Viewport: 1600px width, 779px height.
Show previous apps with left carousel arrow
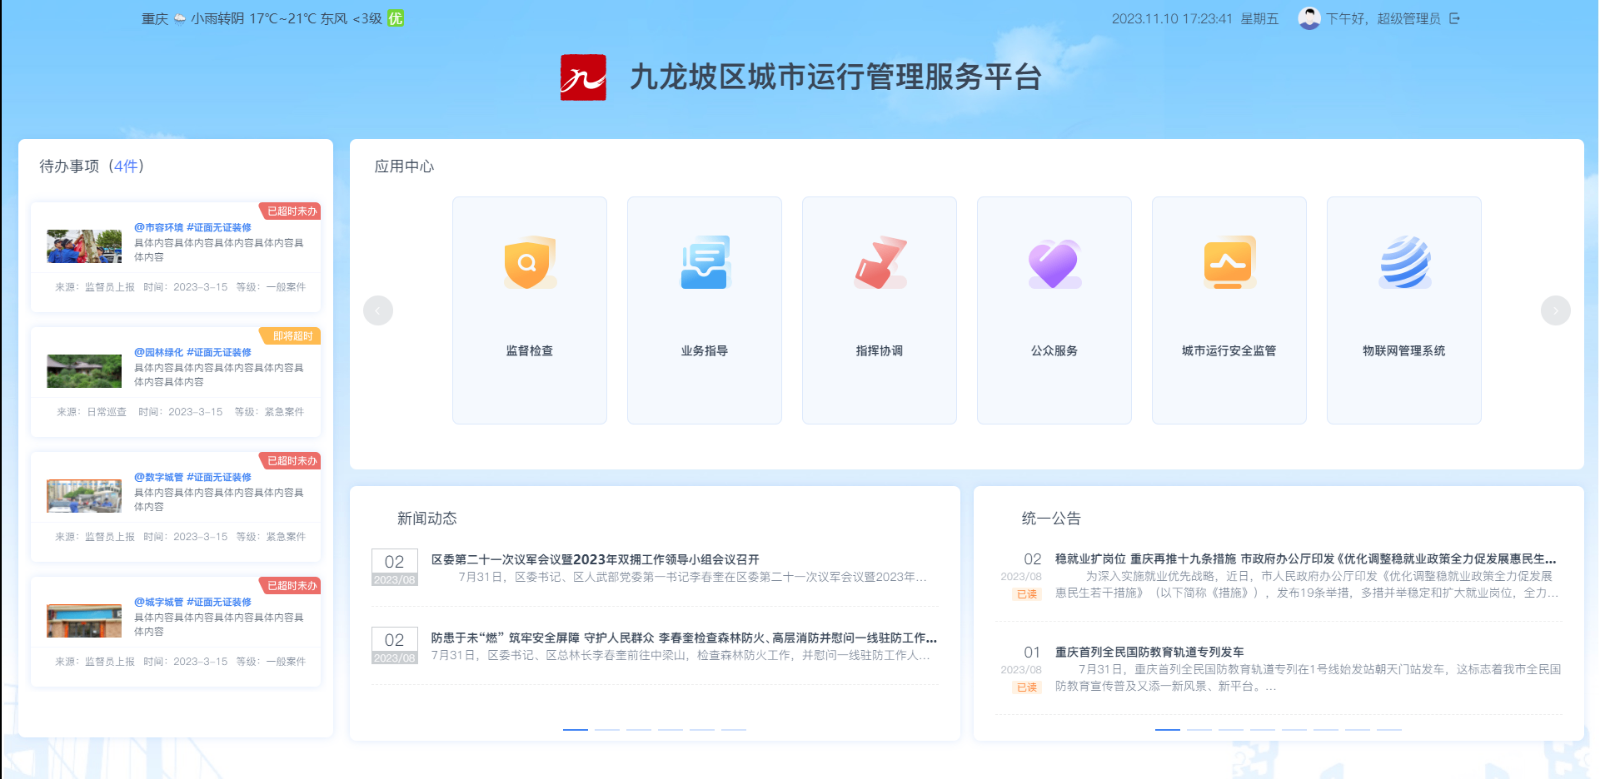pos(378,311)
